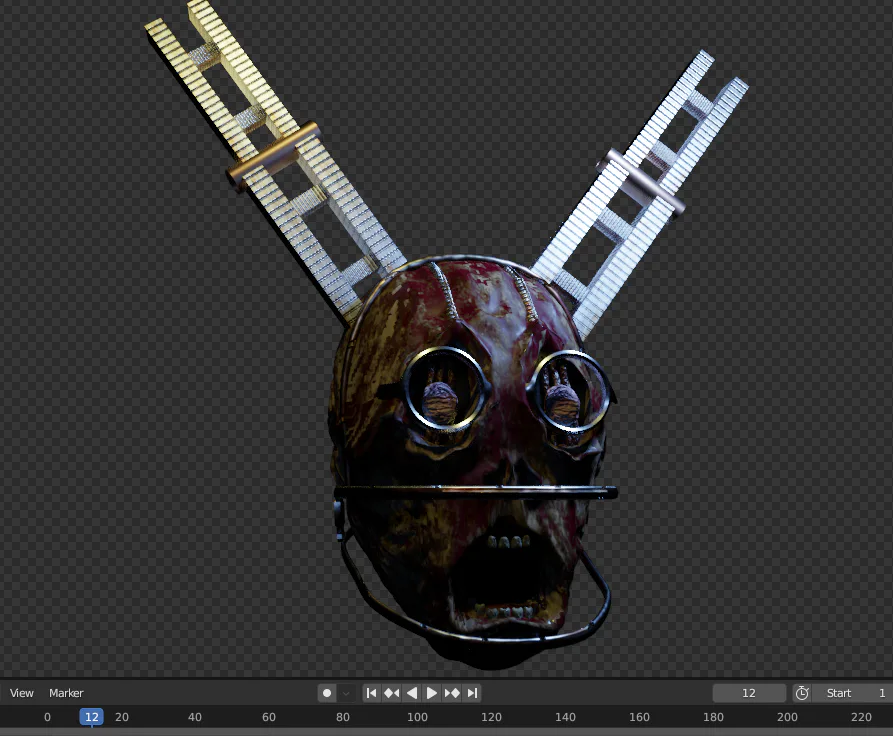893x736 pixels.
Task: Click frame 100 on the timeline ruler
Action: 417,717
